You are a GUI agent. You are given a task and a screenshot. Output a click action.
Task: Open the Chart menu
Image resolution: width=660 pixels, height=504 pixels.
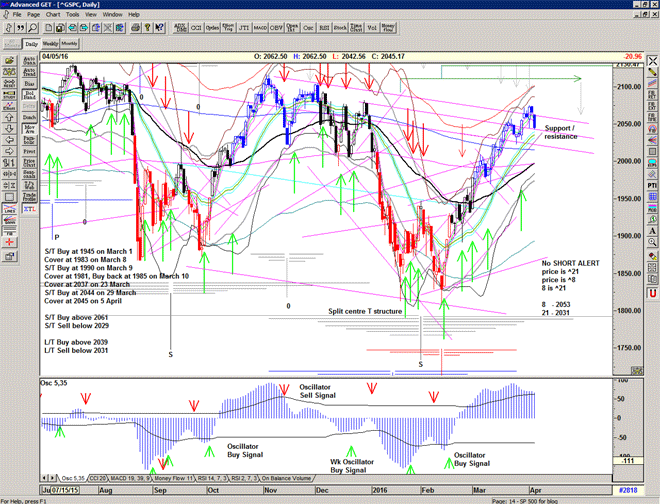point(53,15)
